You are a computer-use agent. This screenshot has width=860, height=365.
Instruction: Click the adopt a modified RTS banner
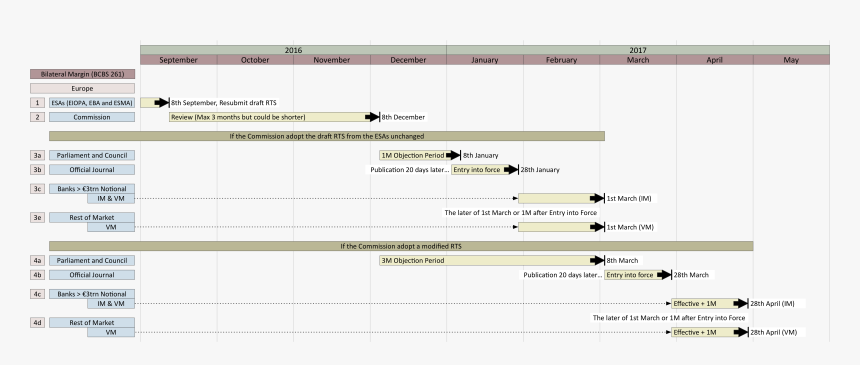pos(401,246)
